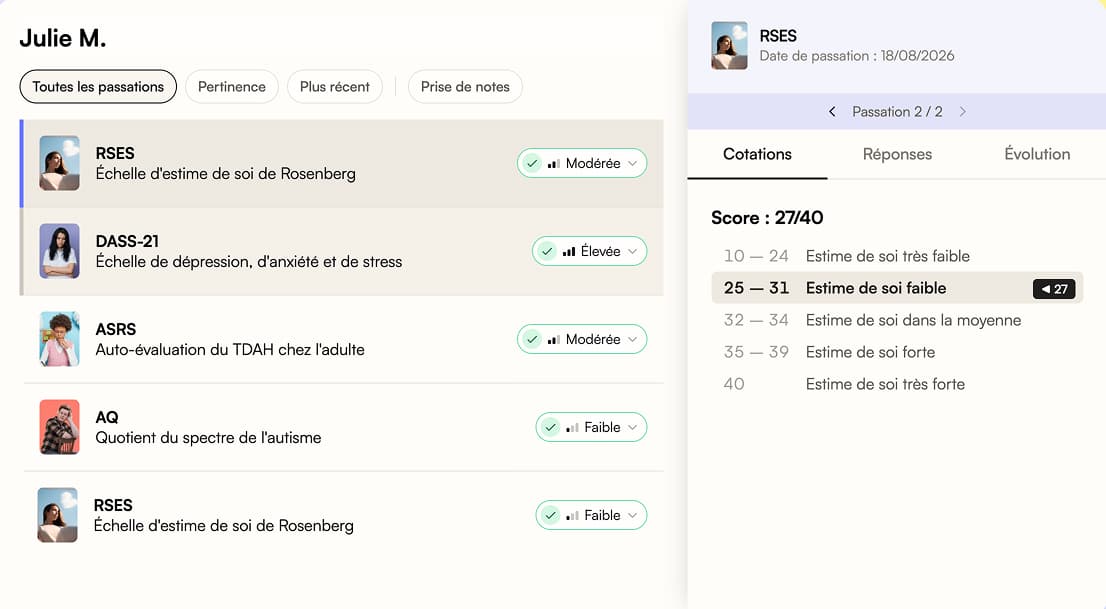
Task: Click the DASS-21 portrait thumbnail
Action: point(59,251)
